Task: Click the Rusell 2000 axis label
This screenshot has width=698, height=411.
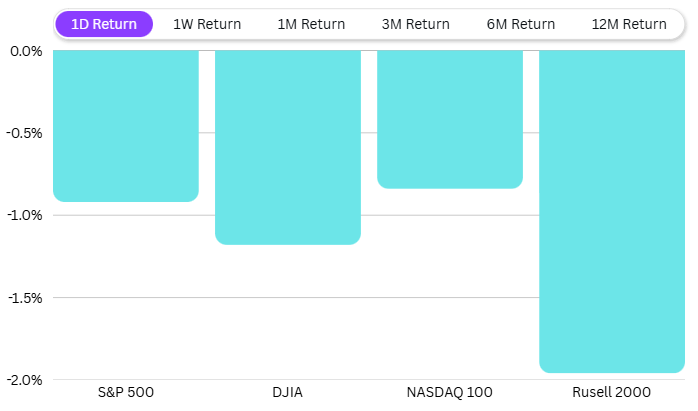Action: click(x=612, y=391)
